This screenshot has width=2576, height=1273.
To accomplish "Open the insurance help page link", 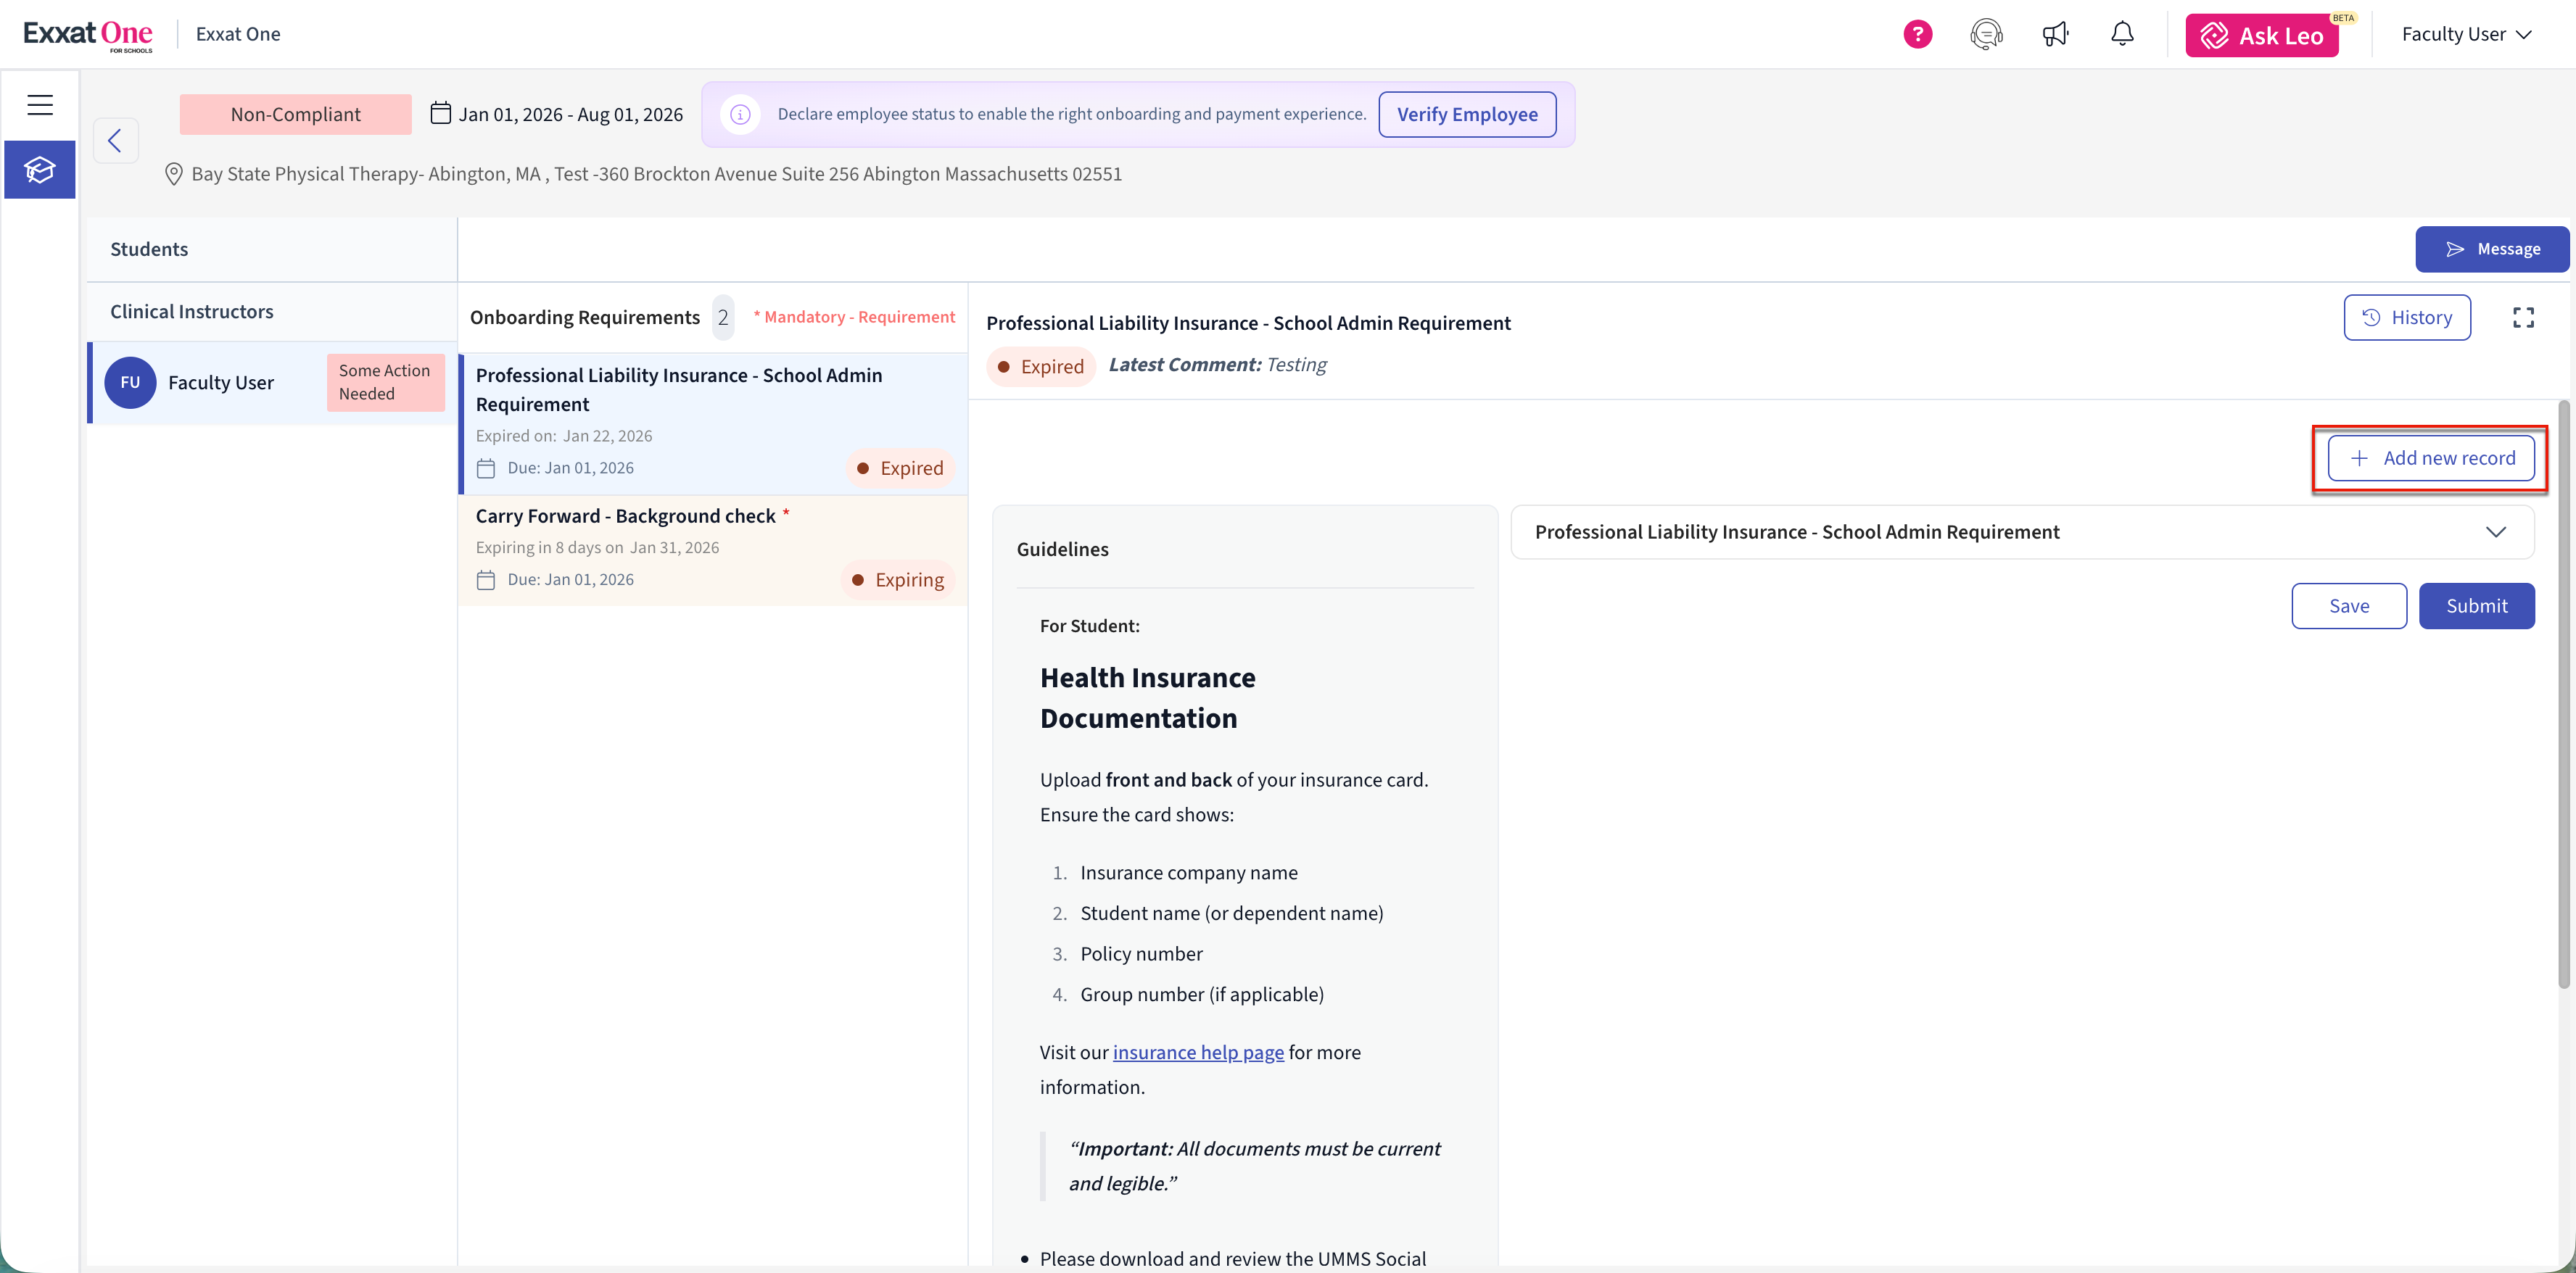I will pos(1198,1052).
